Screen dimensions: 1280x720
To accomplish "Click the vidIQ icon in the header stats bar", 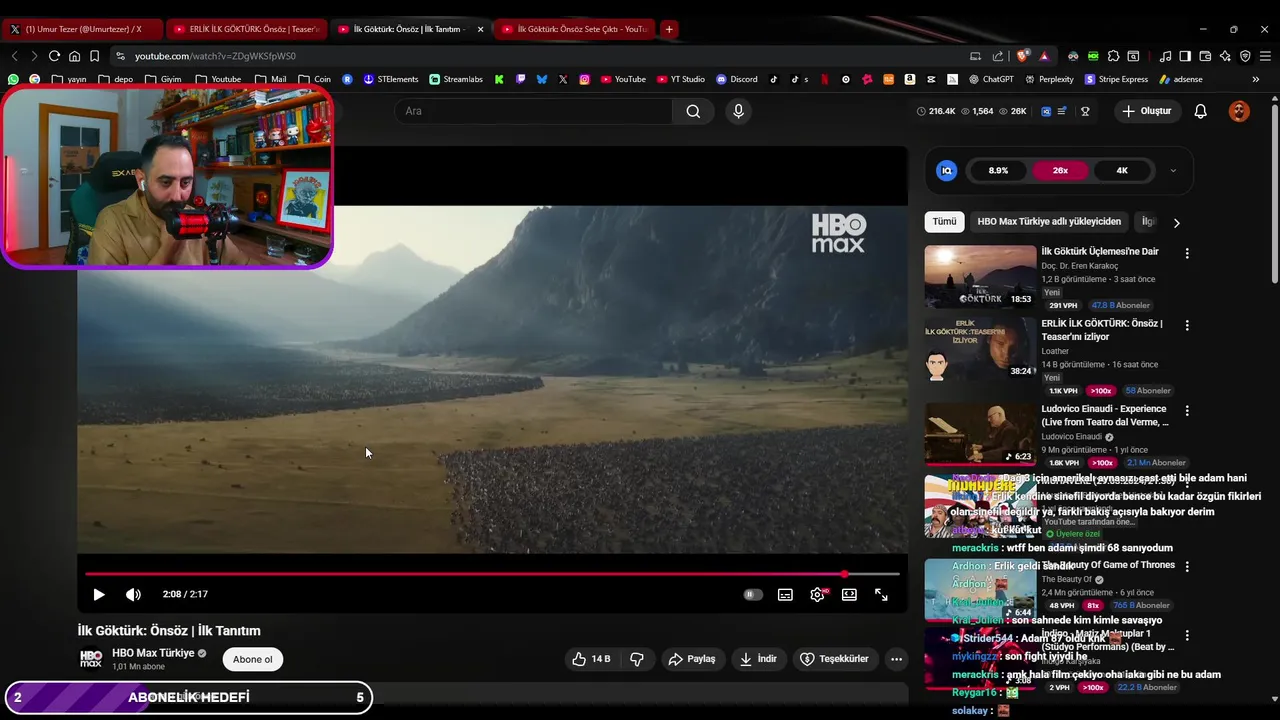I will (1046, 111).
